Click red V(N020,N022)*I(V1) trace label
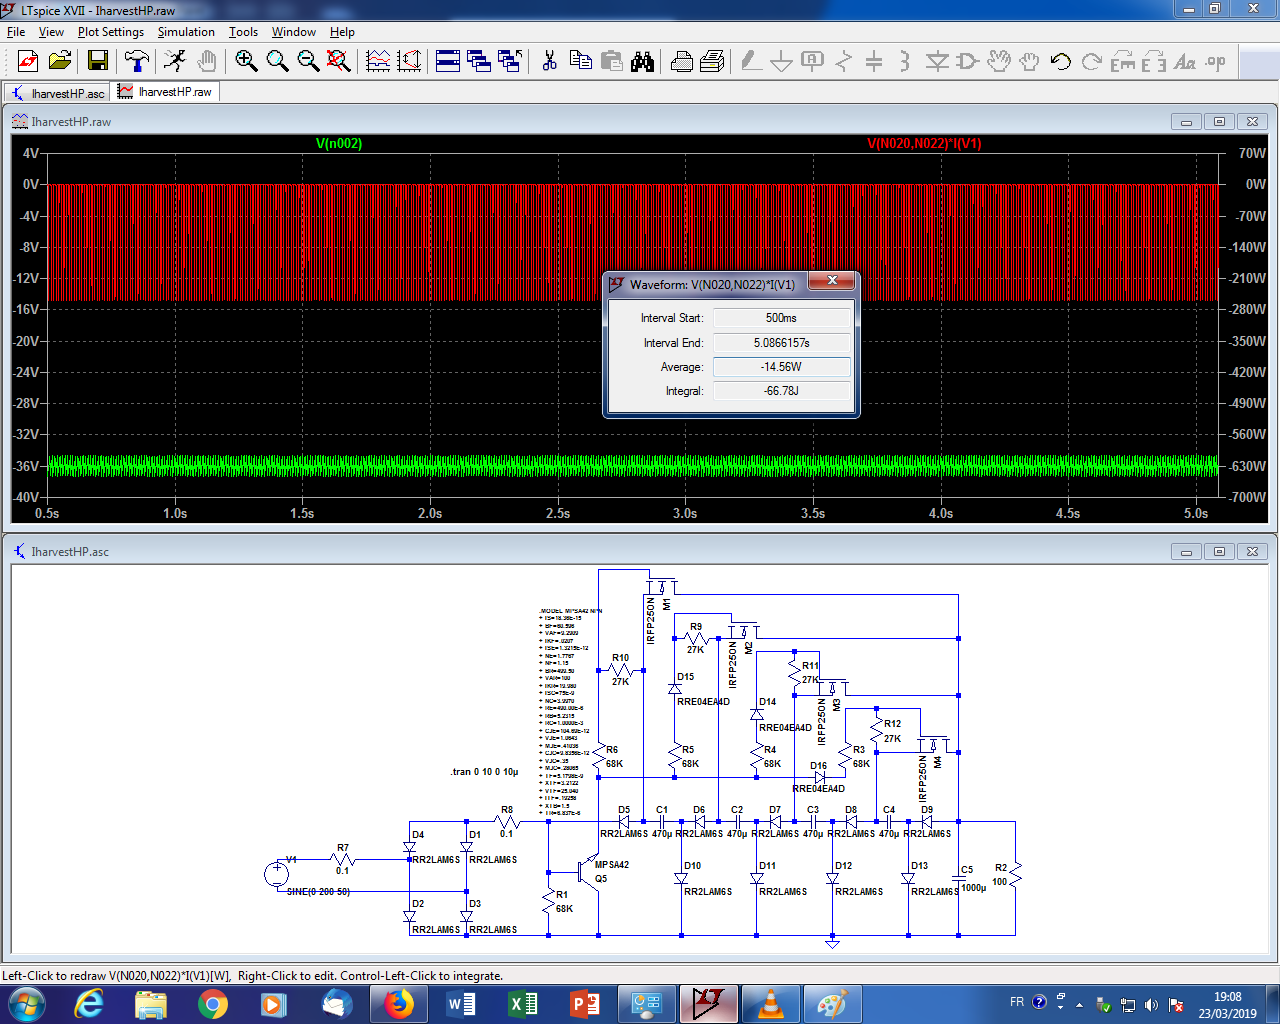The height and width of the screenshot is (1024, 1280). [x=925, y=144]
